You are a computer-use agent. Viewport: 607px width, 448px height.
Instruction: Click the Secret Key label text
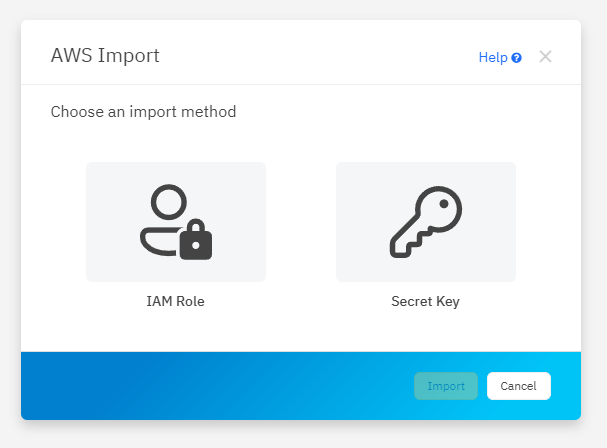point(426,301)
